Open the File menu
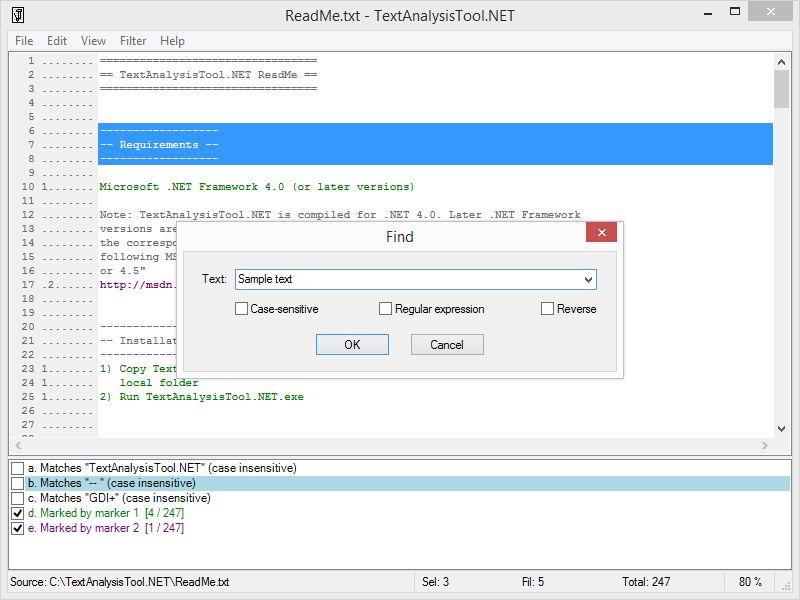The height and width of the screenshot is (600, 800). (24, 41)
